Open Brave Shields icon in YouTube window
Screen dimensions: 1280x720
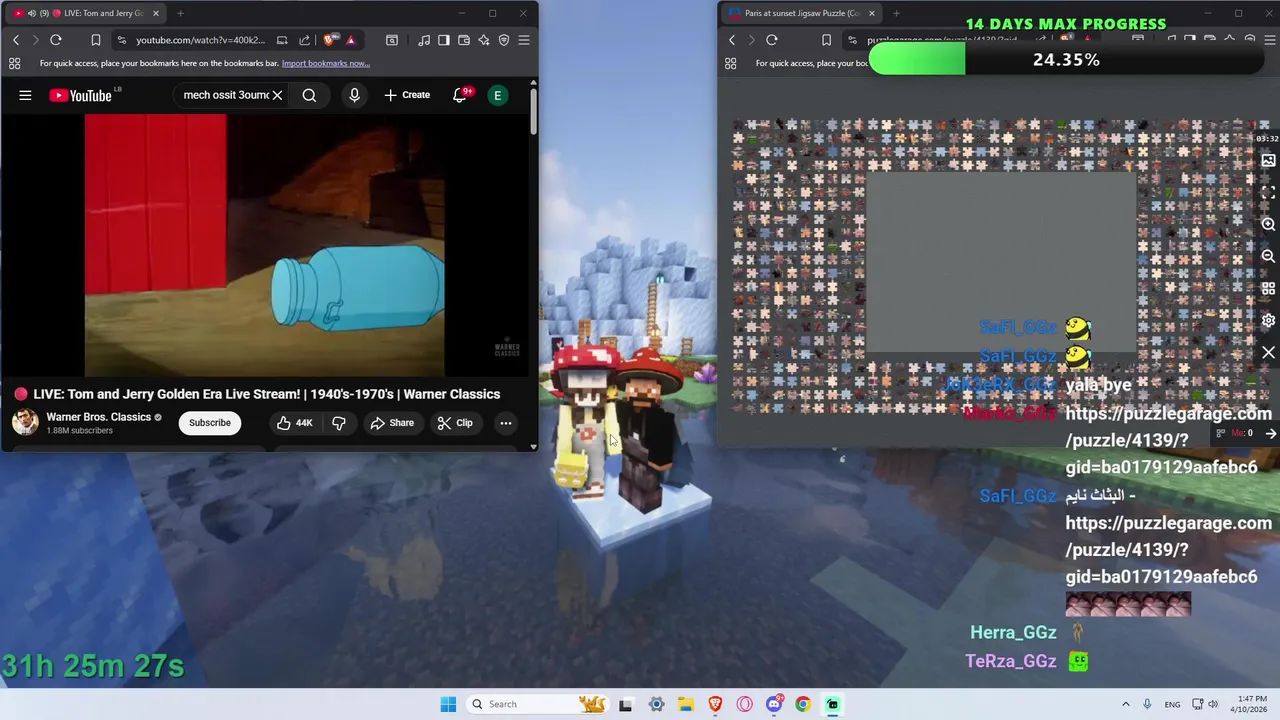pos(330,40)
